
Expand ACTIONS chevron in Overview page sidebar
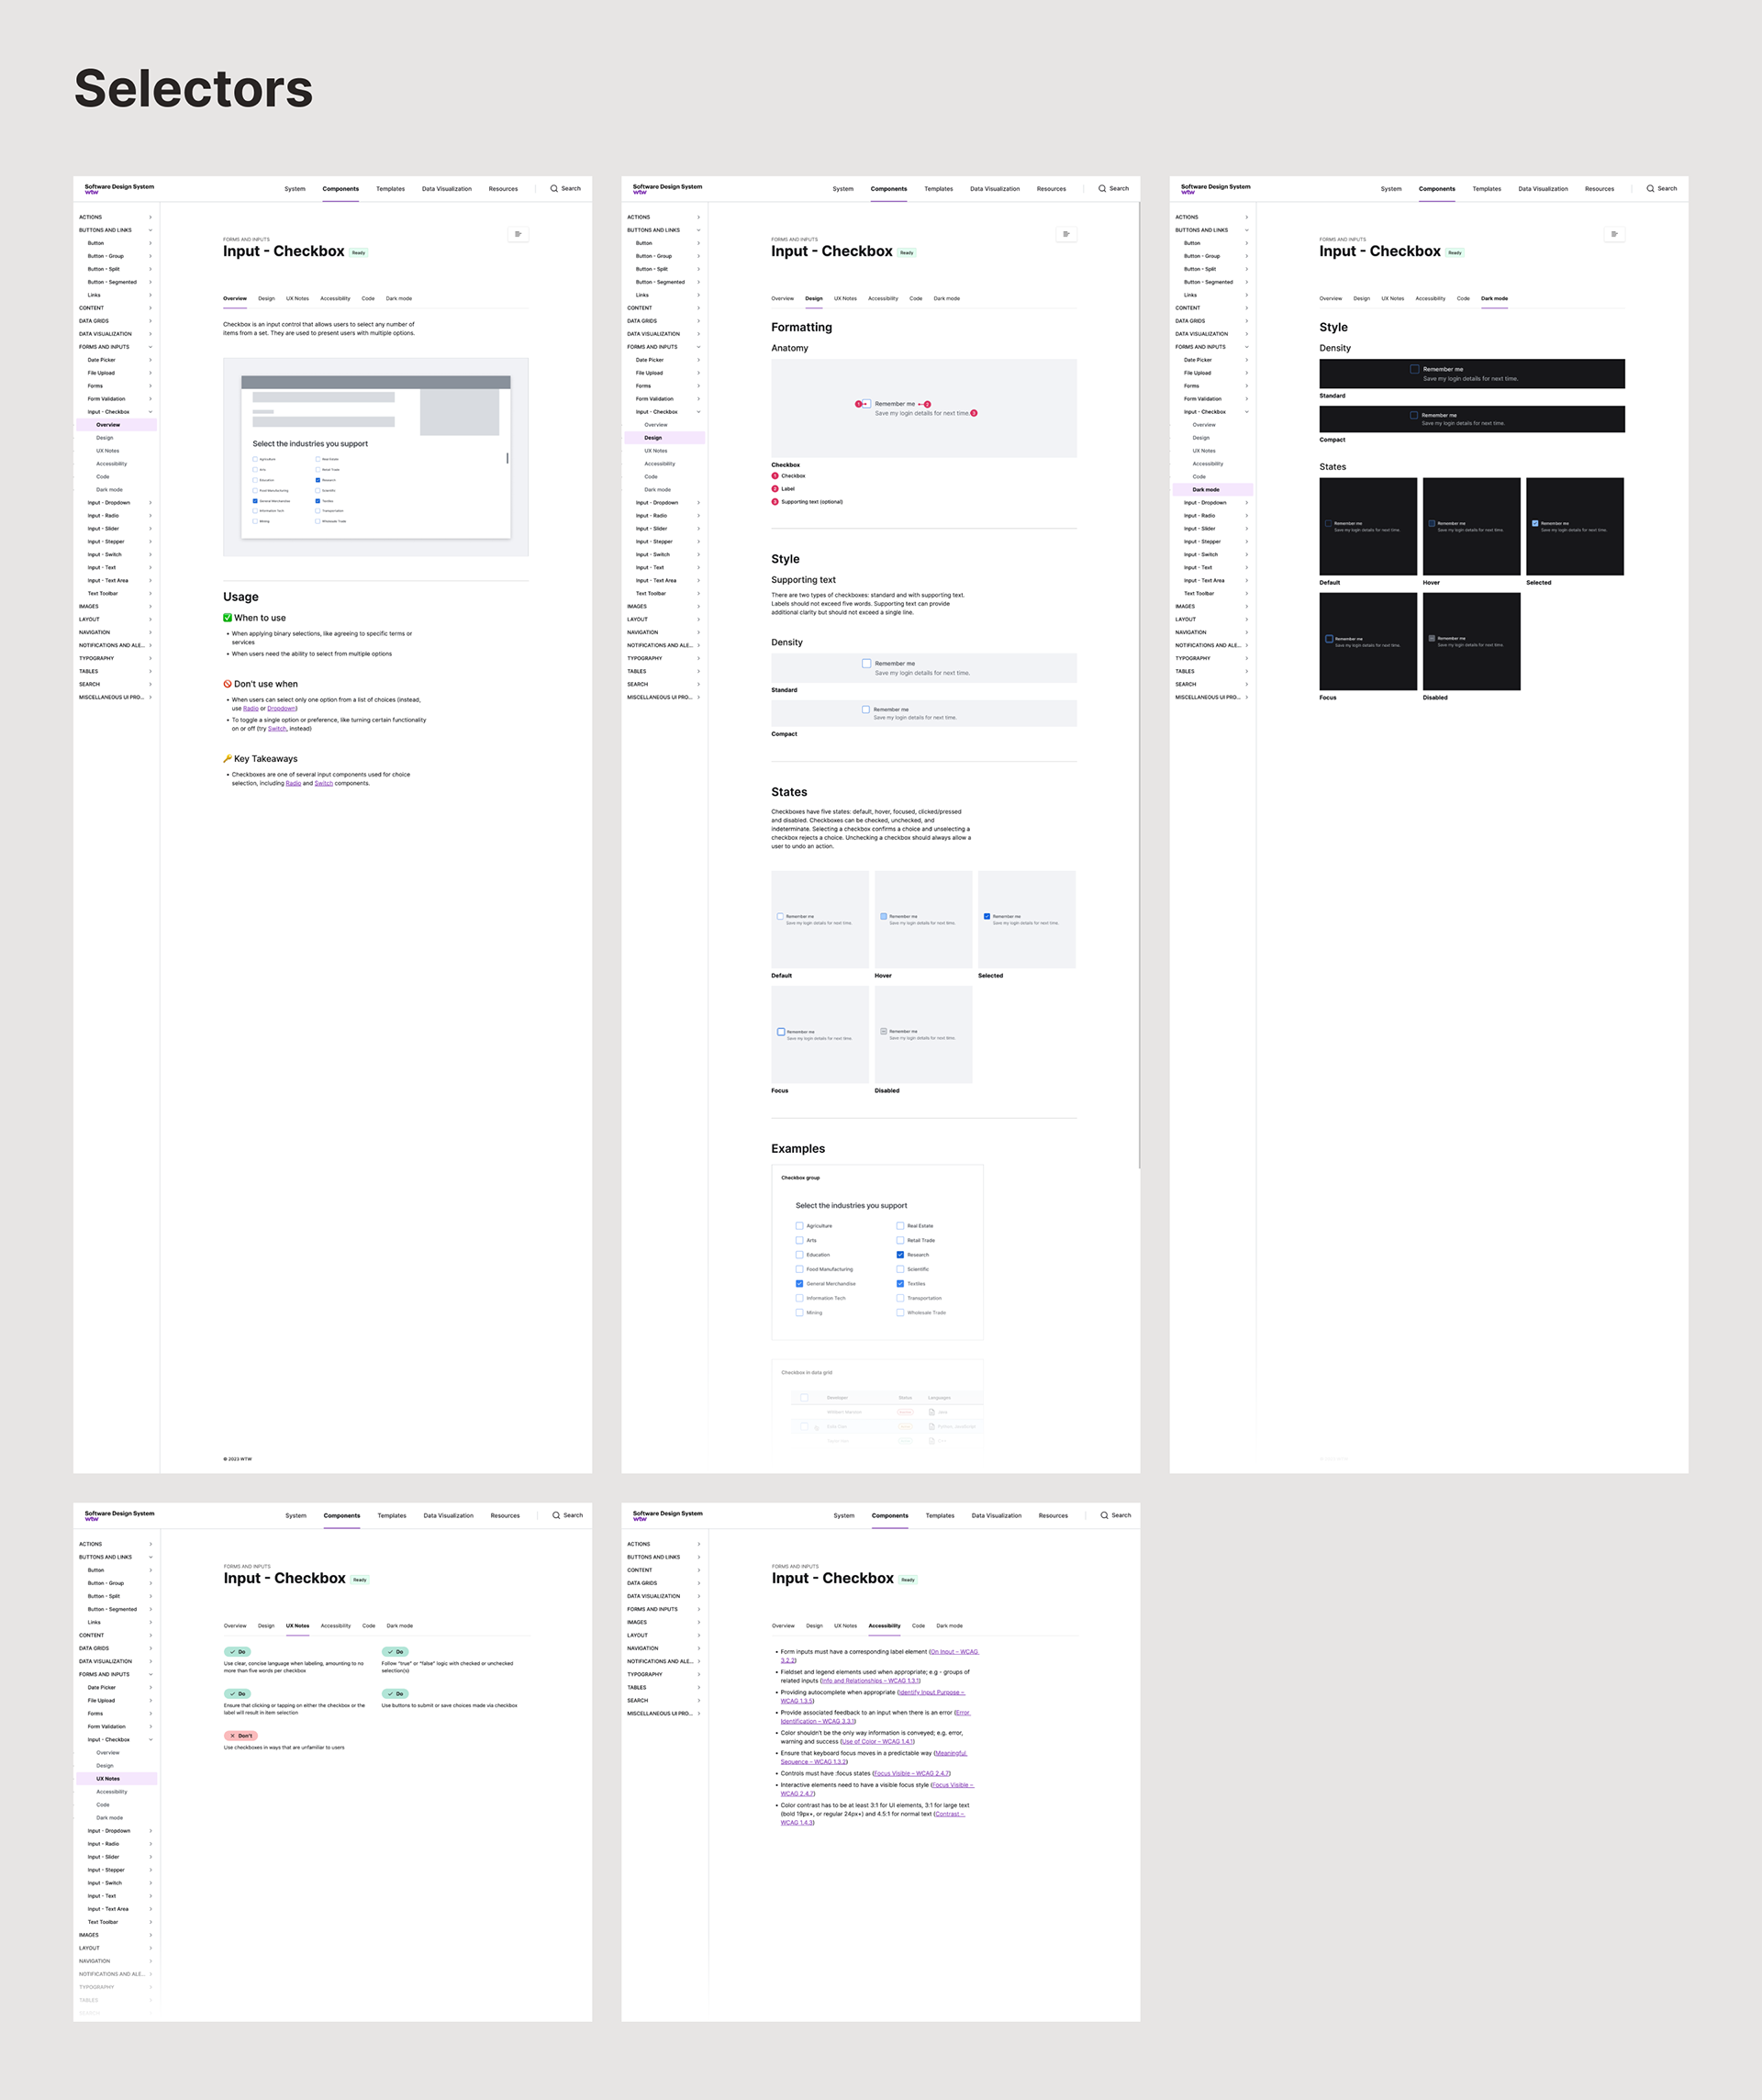pyautogui.click(x=150, y=217)
